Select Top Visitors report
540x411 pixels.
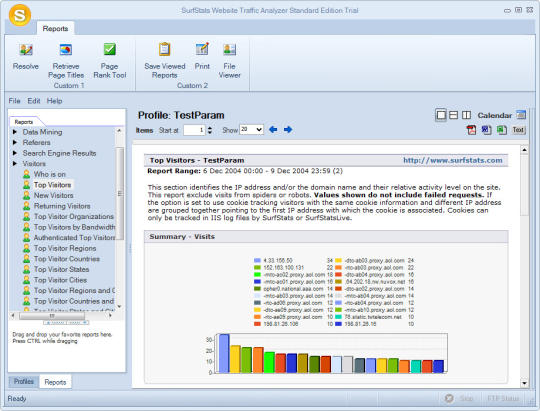[x=52, y=185]
